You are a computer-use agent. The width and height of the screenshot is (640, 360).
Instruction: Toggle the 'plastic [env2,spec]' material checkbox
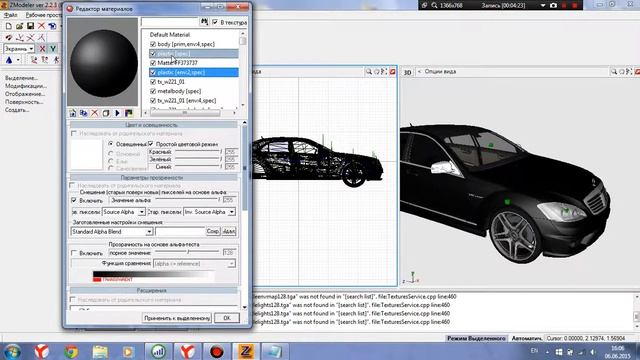(x=153, y=72)
